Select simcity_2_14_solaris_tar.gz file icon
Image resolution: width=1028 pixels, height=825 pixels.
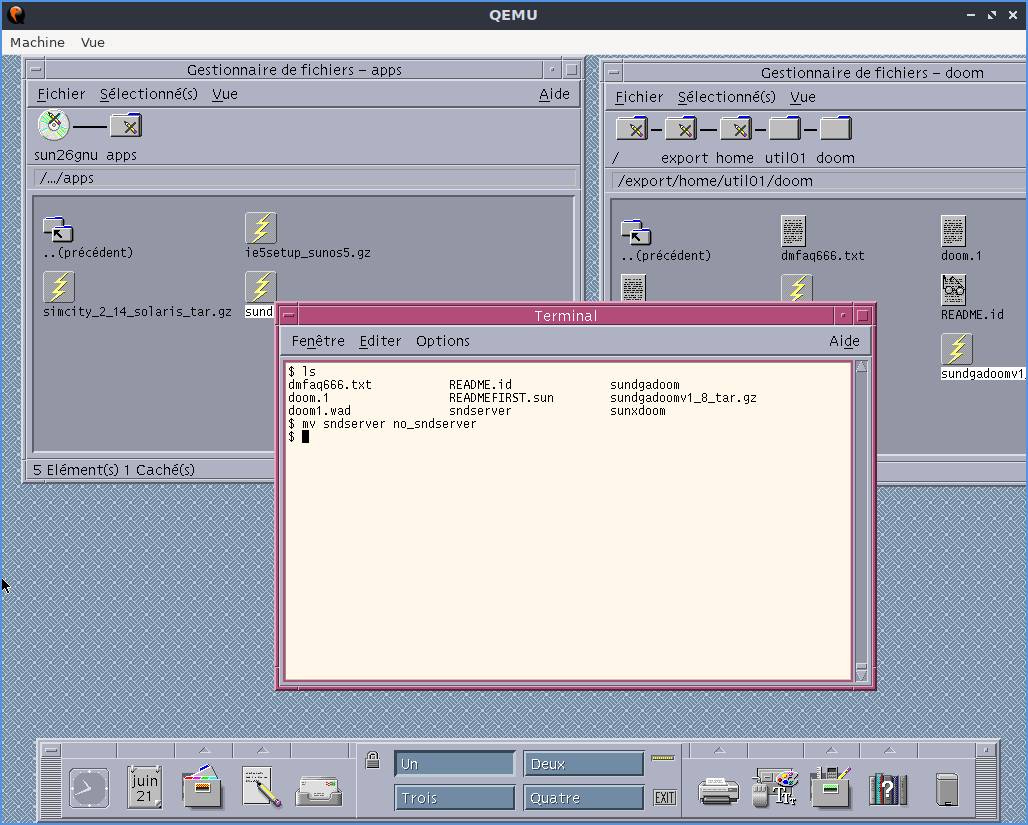(x=59, y=287)
